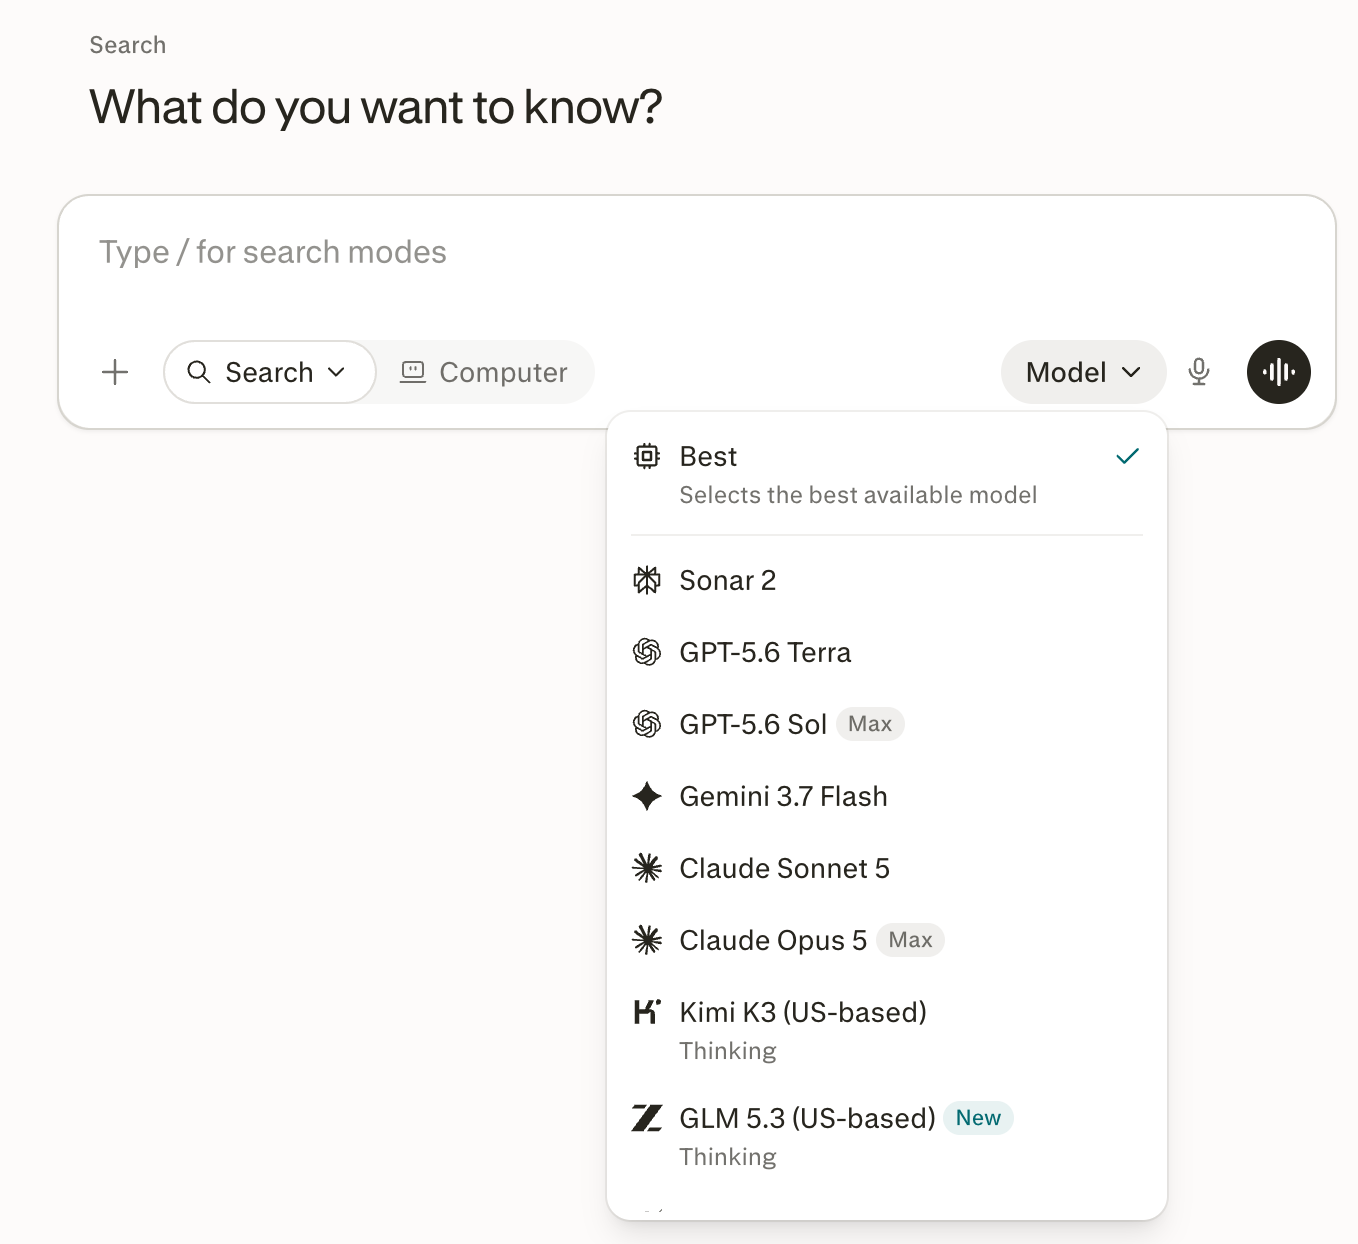The height and width of the screenshot is (1244, 1358).
Task: Click the GPT-5.6 Terra OpenAI logo
Action: [647, 652]
